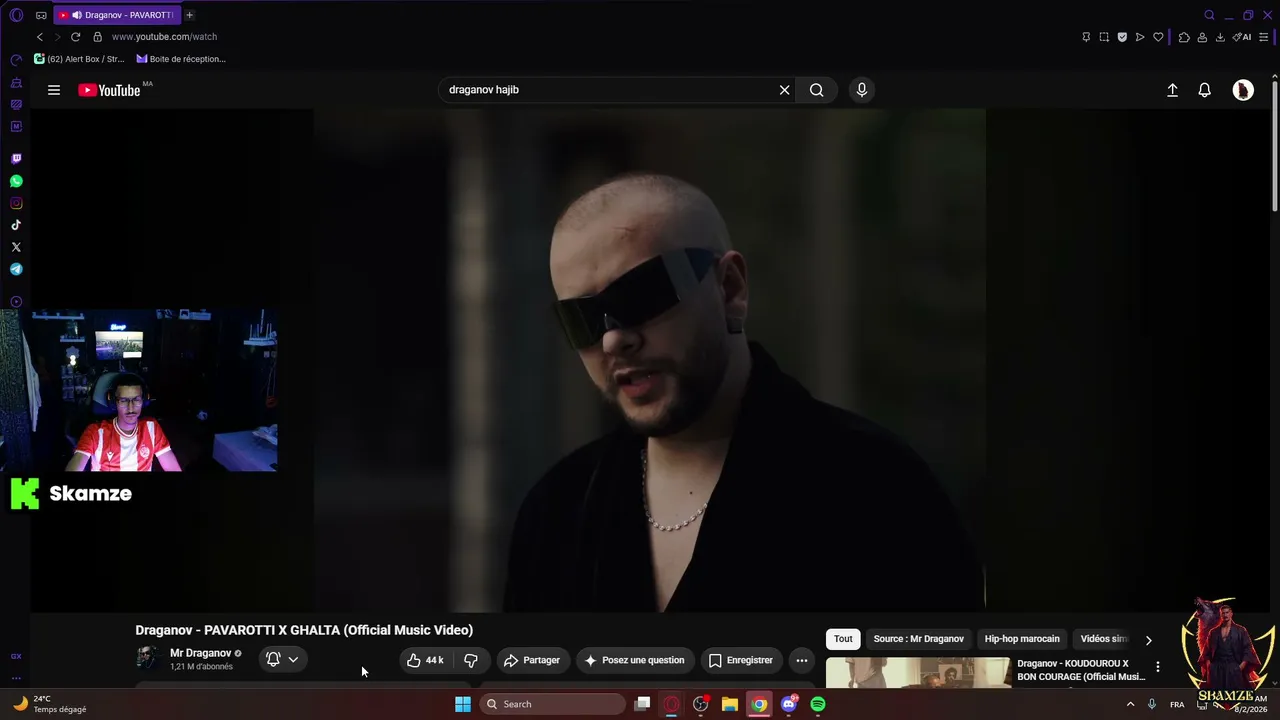The width and height of the screenshot is (1280, 720).
Task: Start voice search with the microphone
Action: tap(862, 90)
